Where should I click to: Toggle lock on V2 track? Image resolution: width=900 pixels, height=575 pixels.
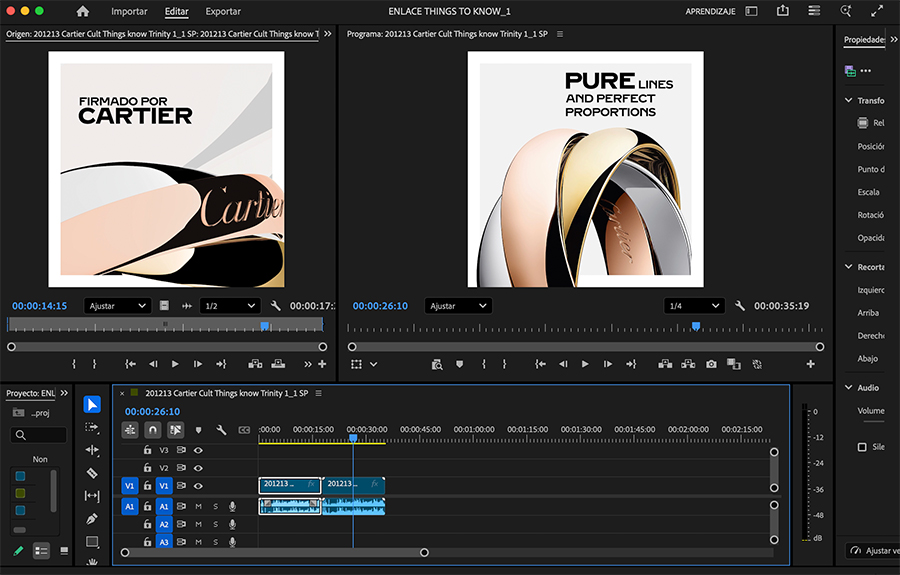pos(147,468)
